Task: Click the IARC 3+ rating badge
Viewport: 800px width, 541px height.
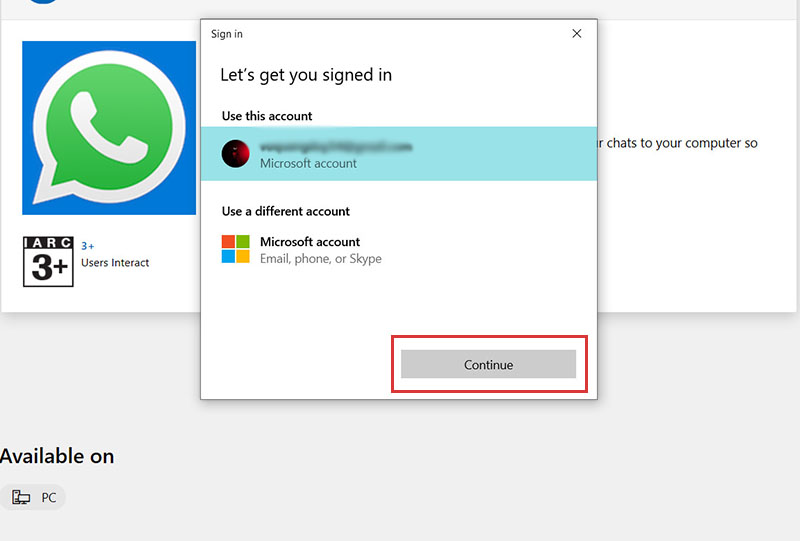Action: pyautogui.click(x=48, y=261)
